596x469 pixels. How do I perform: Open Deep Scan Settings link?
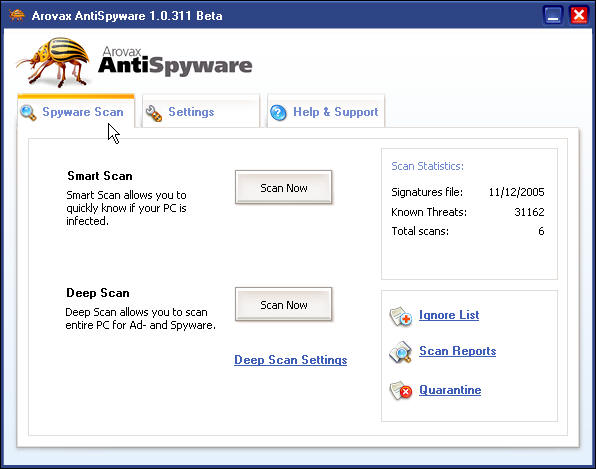pyautogui.click(x=291, y=360)
